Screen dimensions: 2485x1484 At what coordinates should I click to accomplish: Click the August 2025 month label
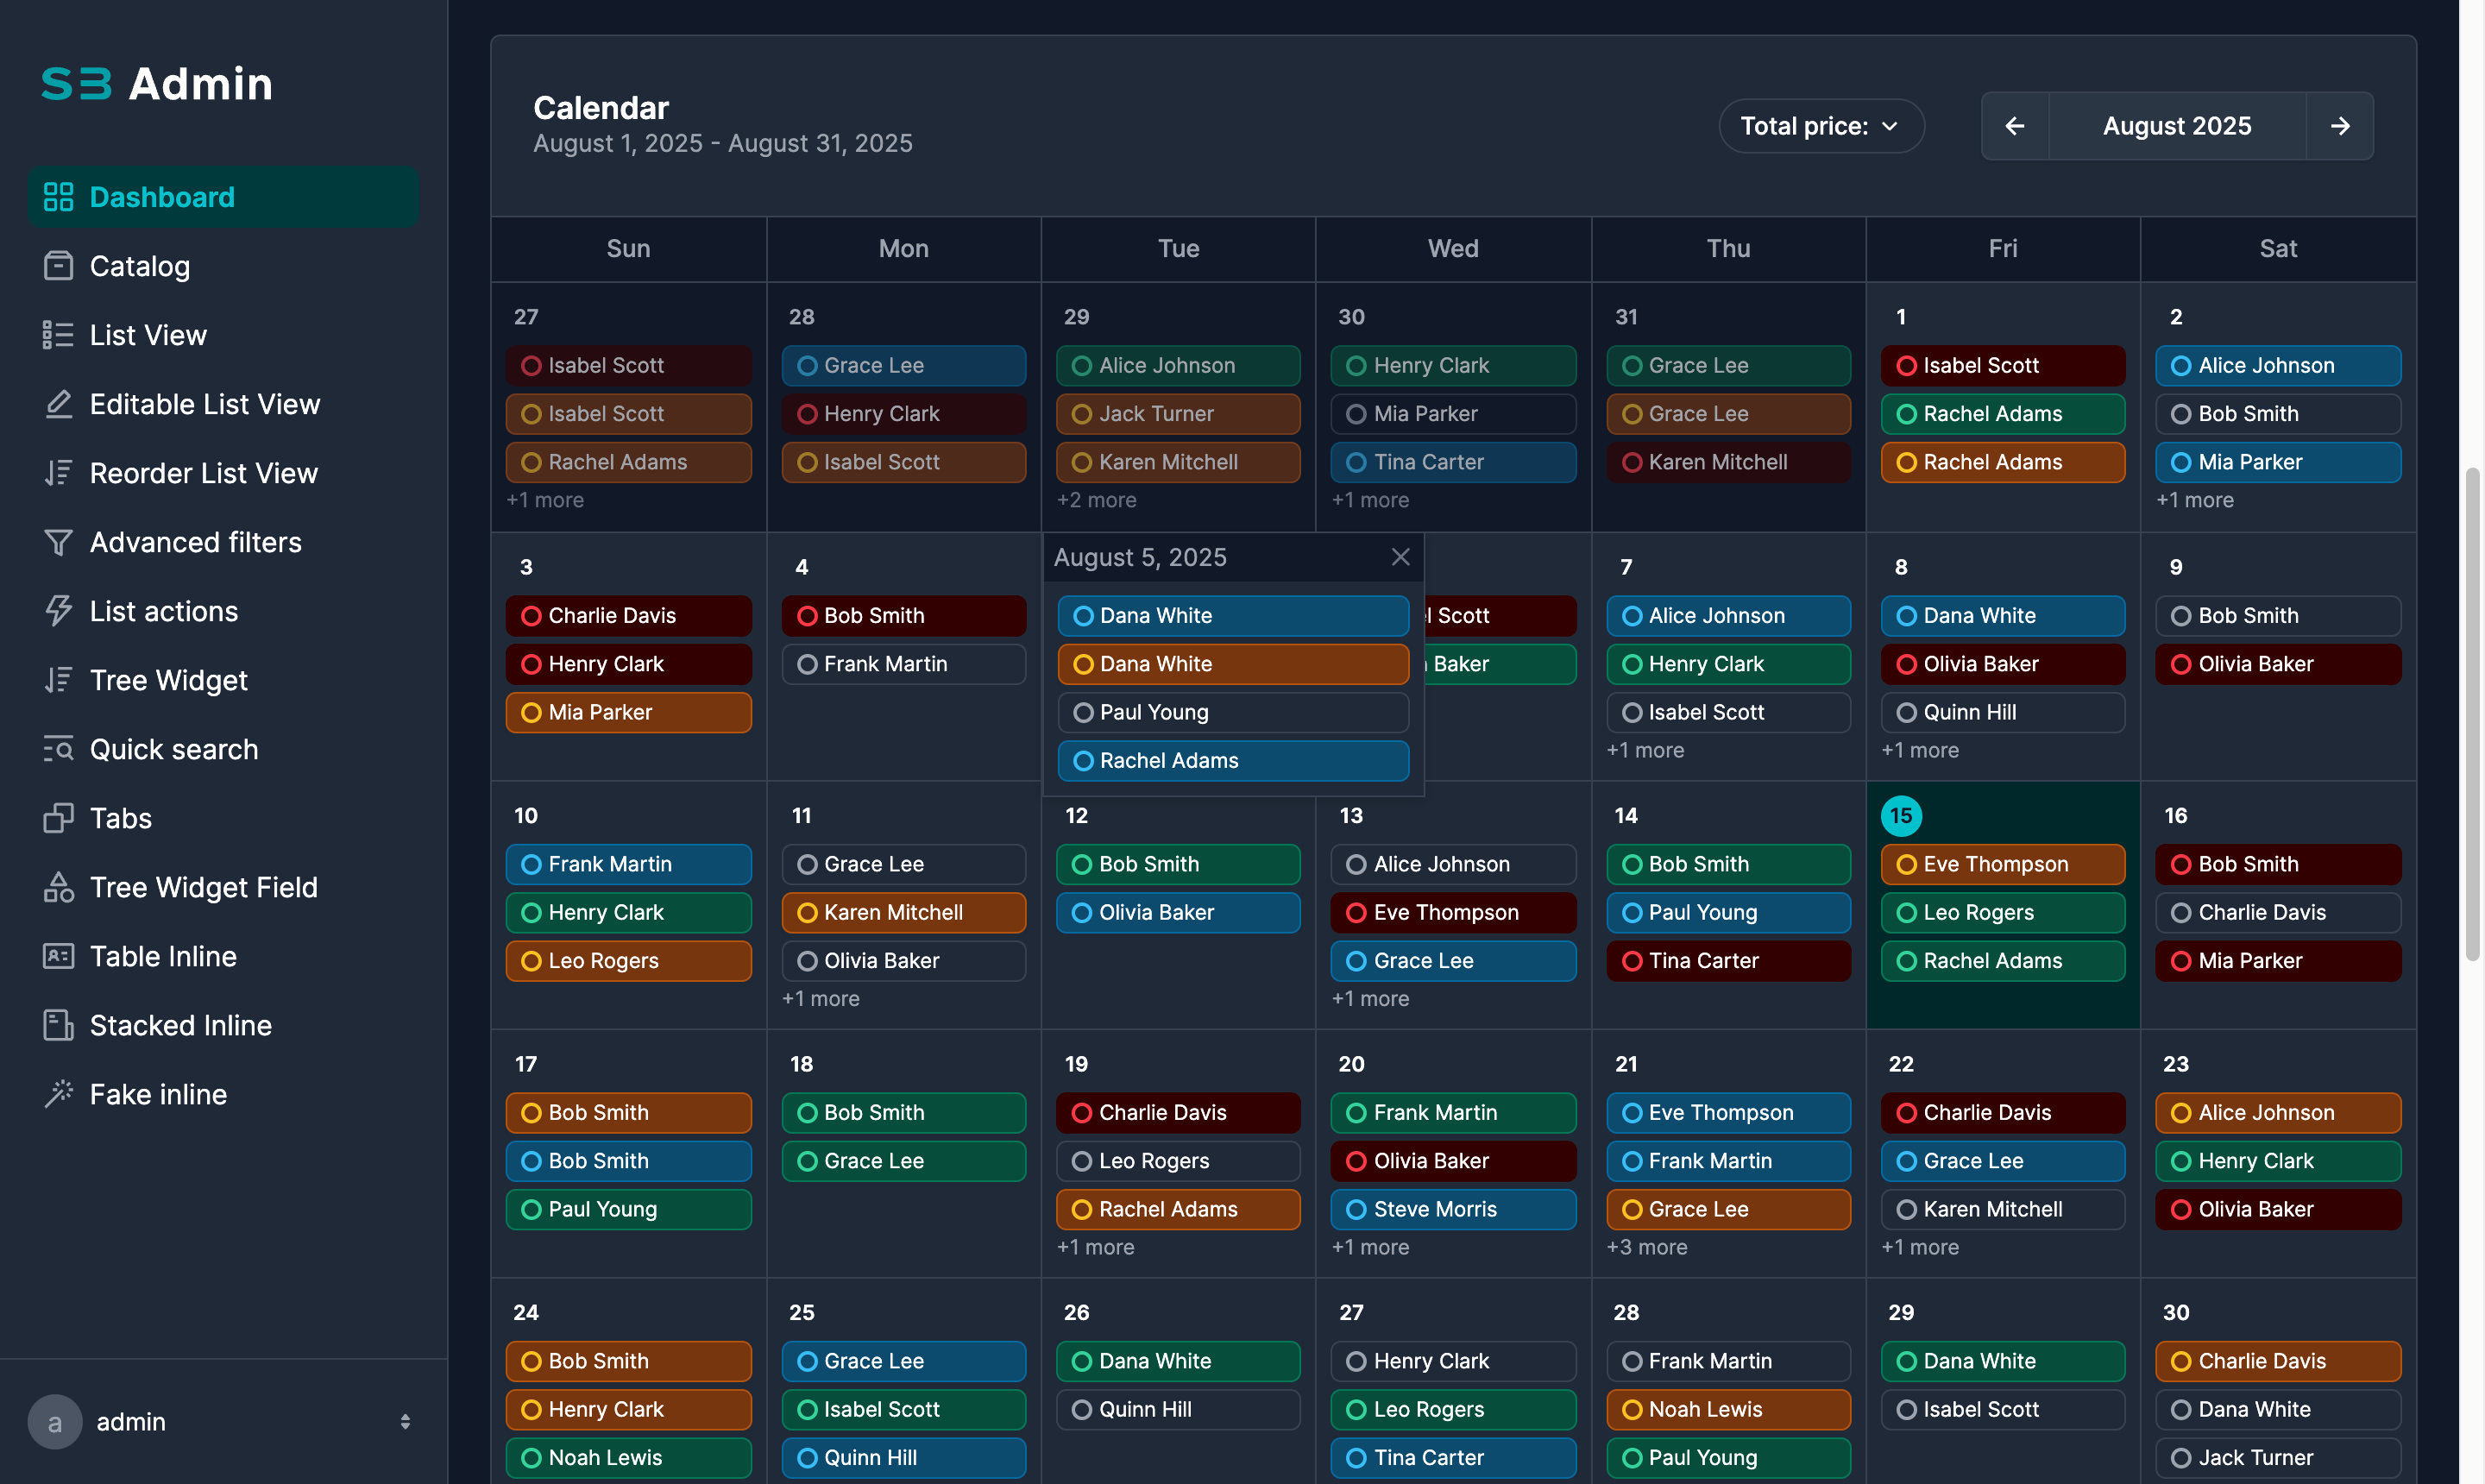point(2177,126)
